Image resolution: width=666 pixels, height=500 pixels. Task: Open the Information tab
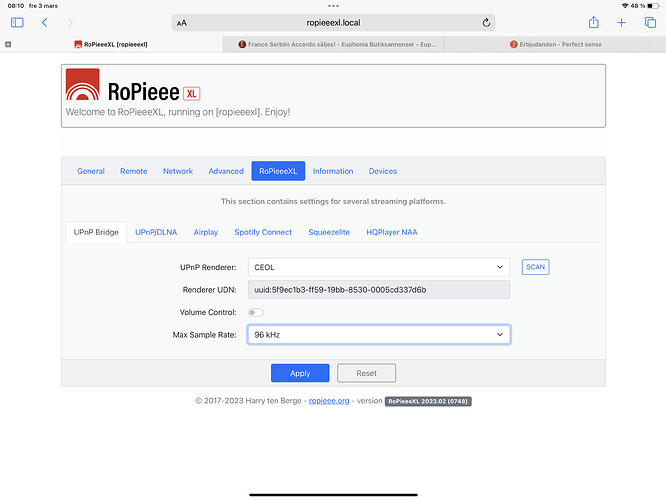pos(333,171)
